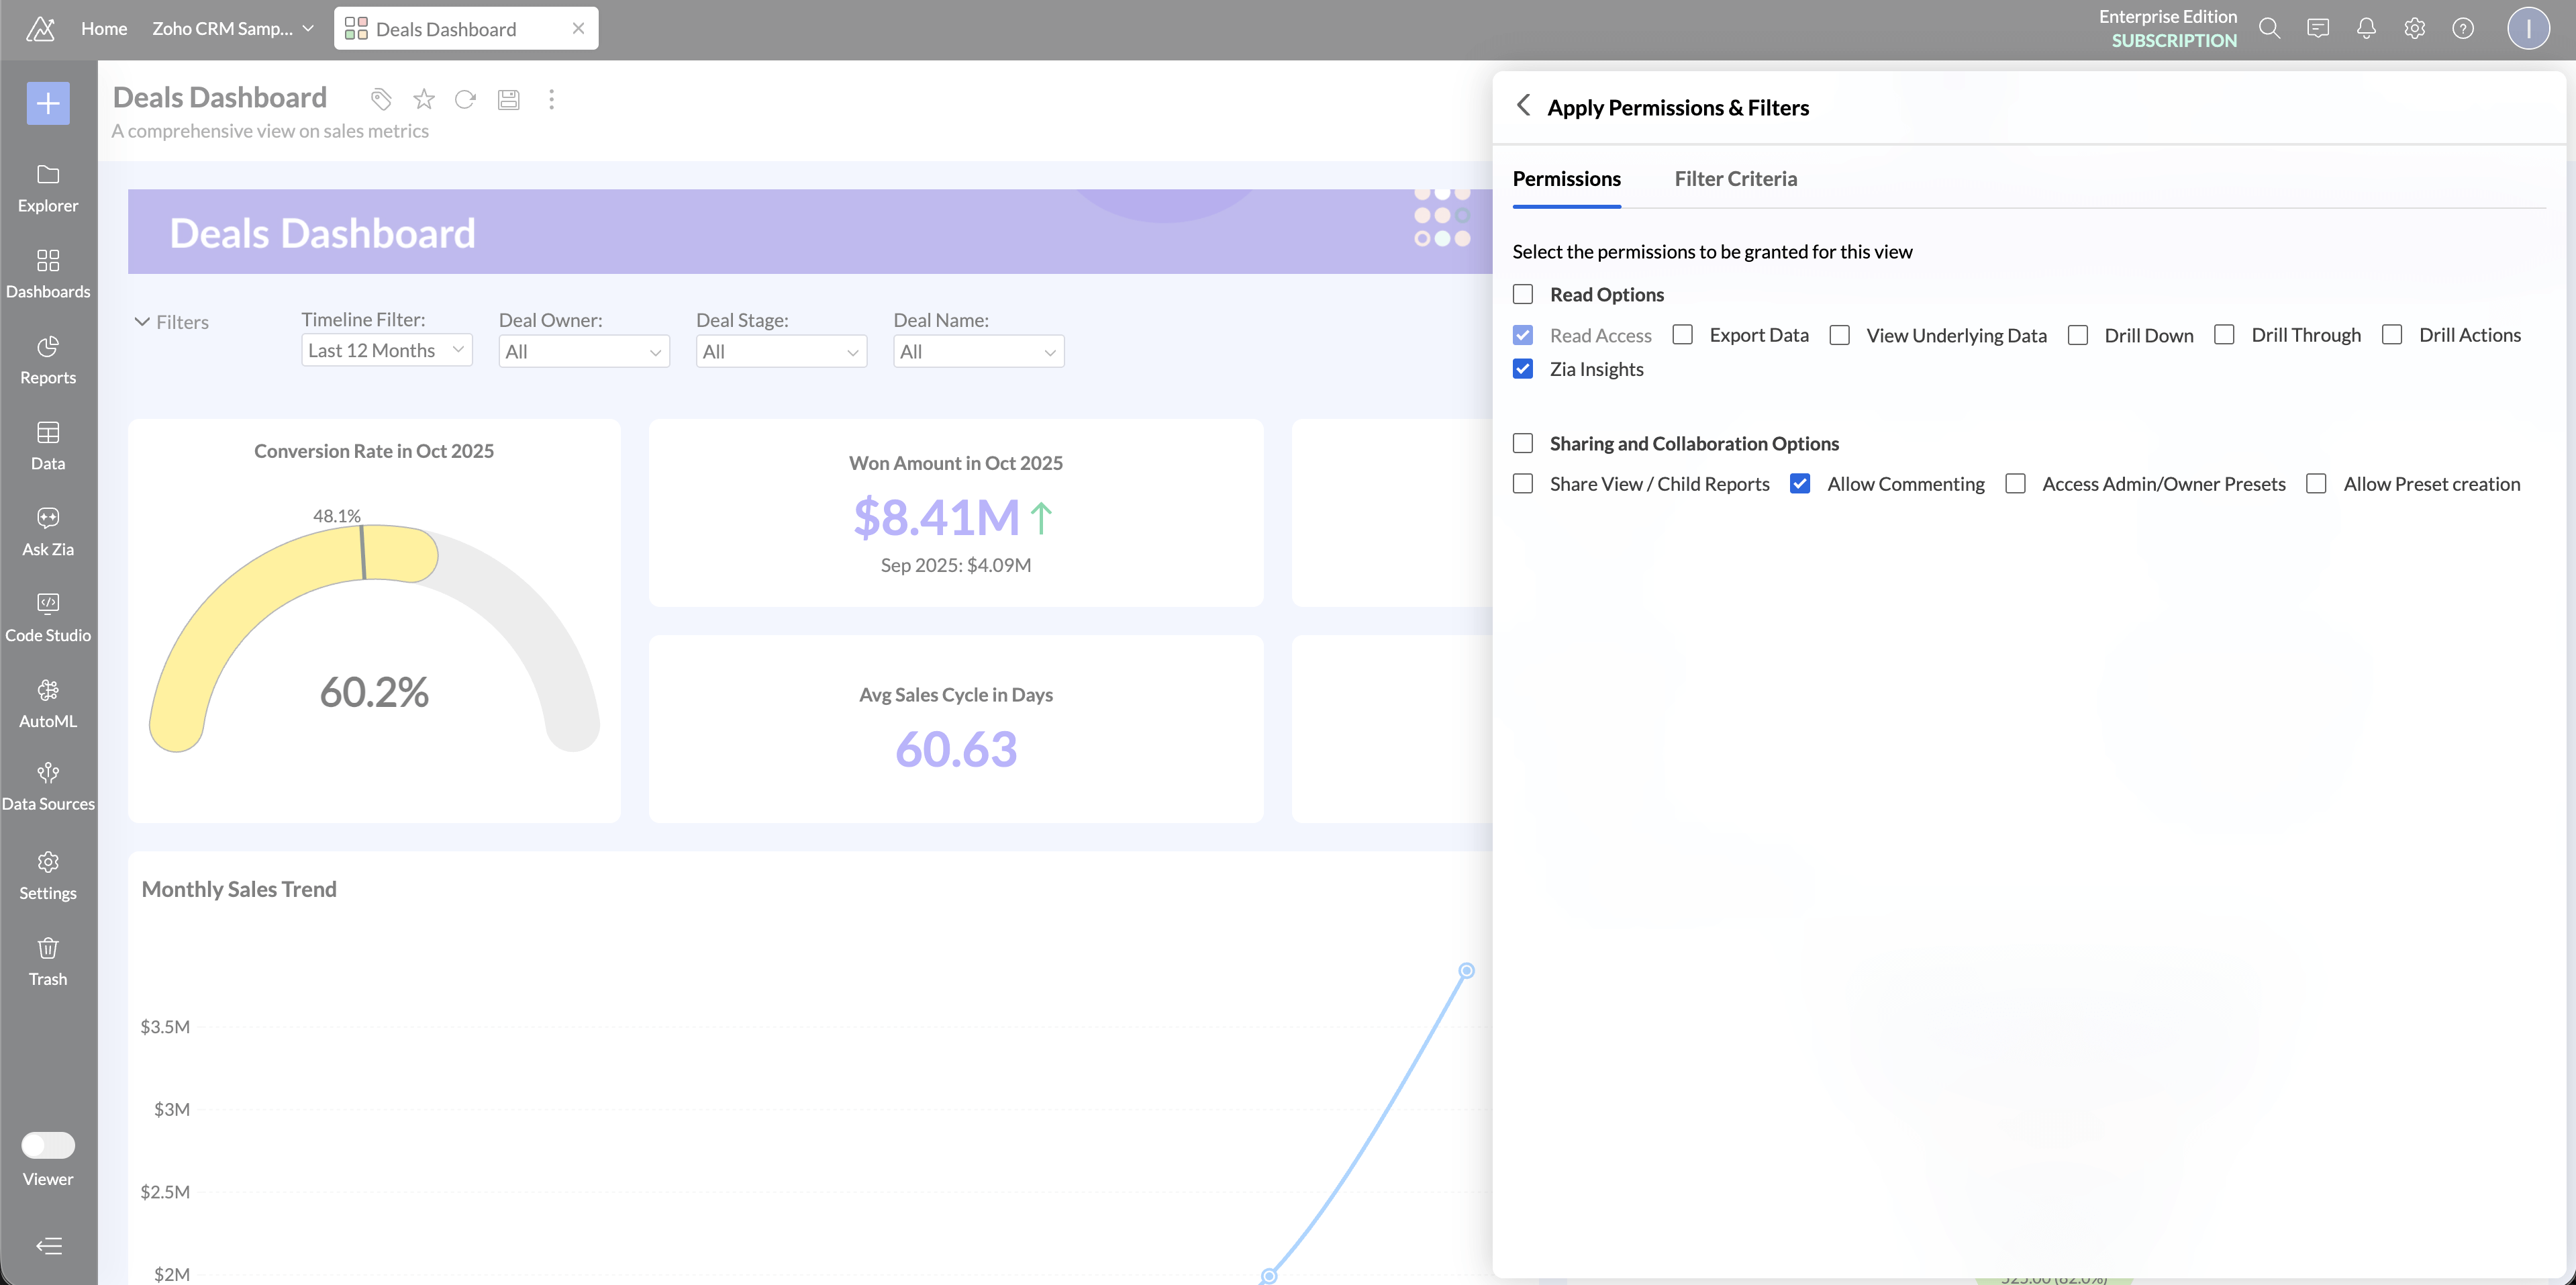Image resolution: width=2576 pixels, height=1285 pixels.
Task: Disable Allow Commenting
Action: tap(1802, 483)
